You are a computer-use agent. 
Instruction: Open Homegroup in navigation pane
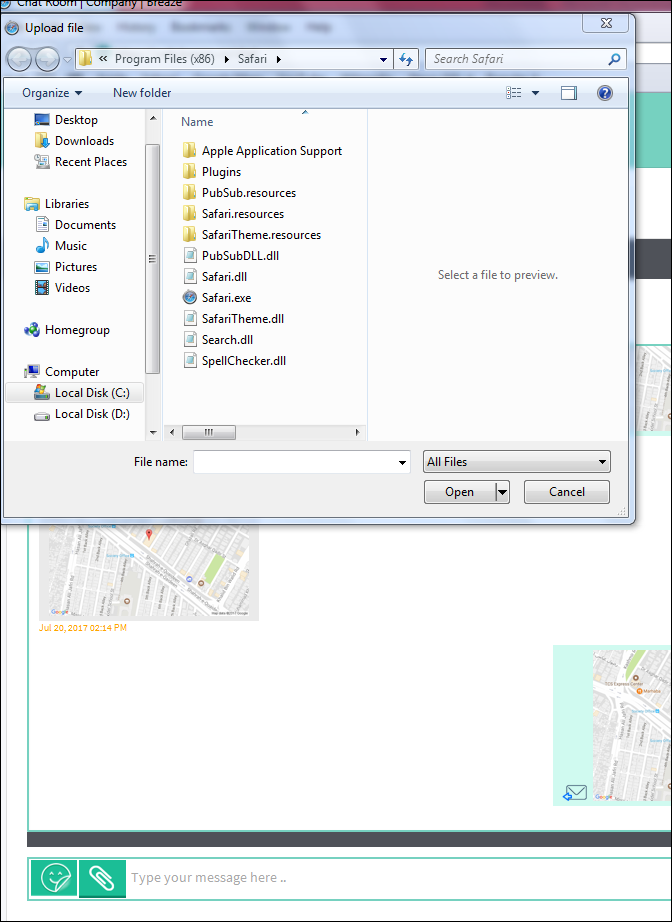pos(66,330)
